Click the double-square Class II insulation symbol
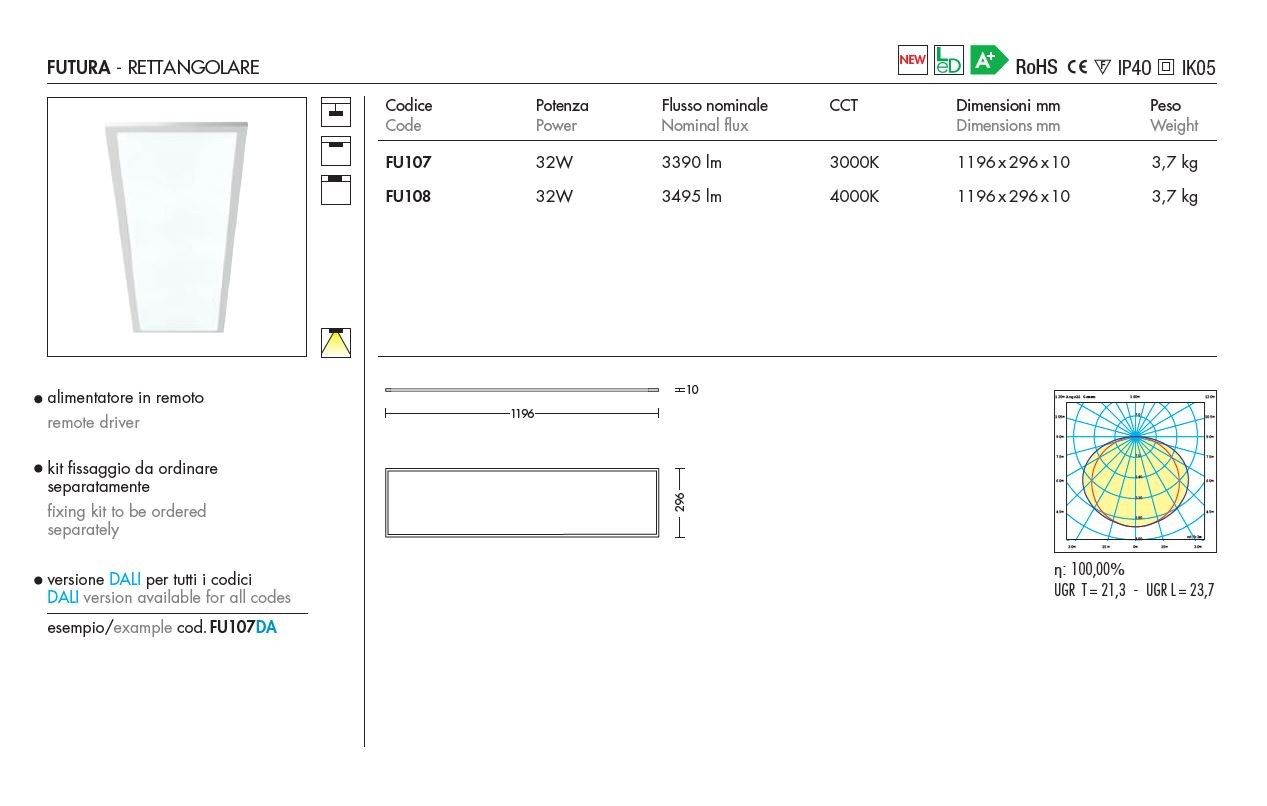 coord(1166,67)
